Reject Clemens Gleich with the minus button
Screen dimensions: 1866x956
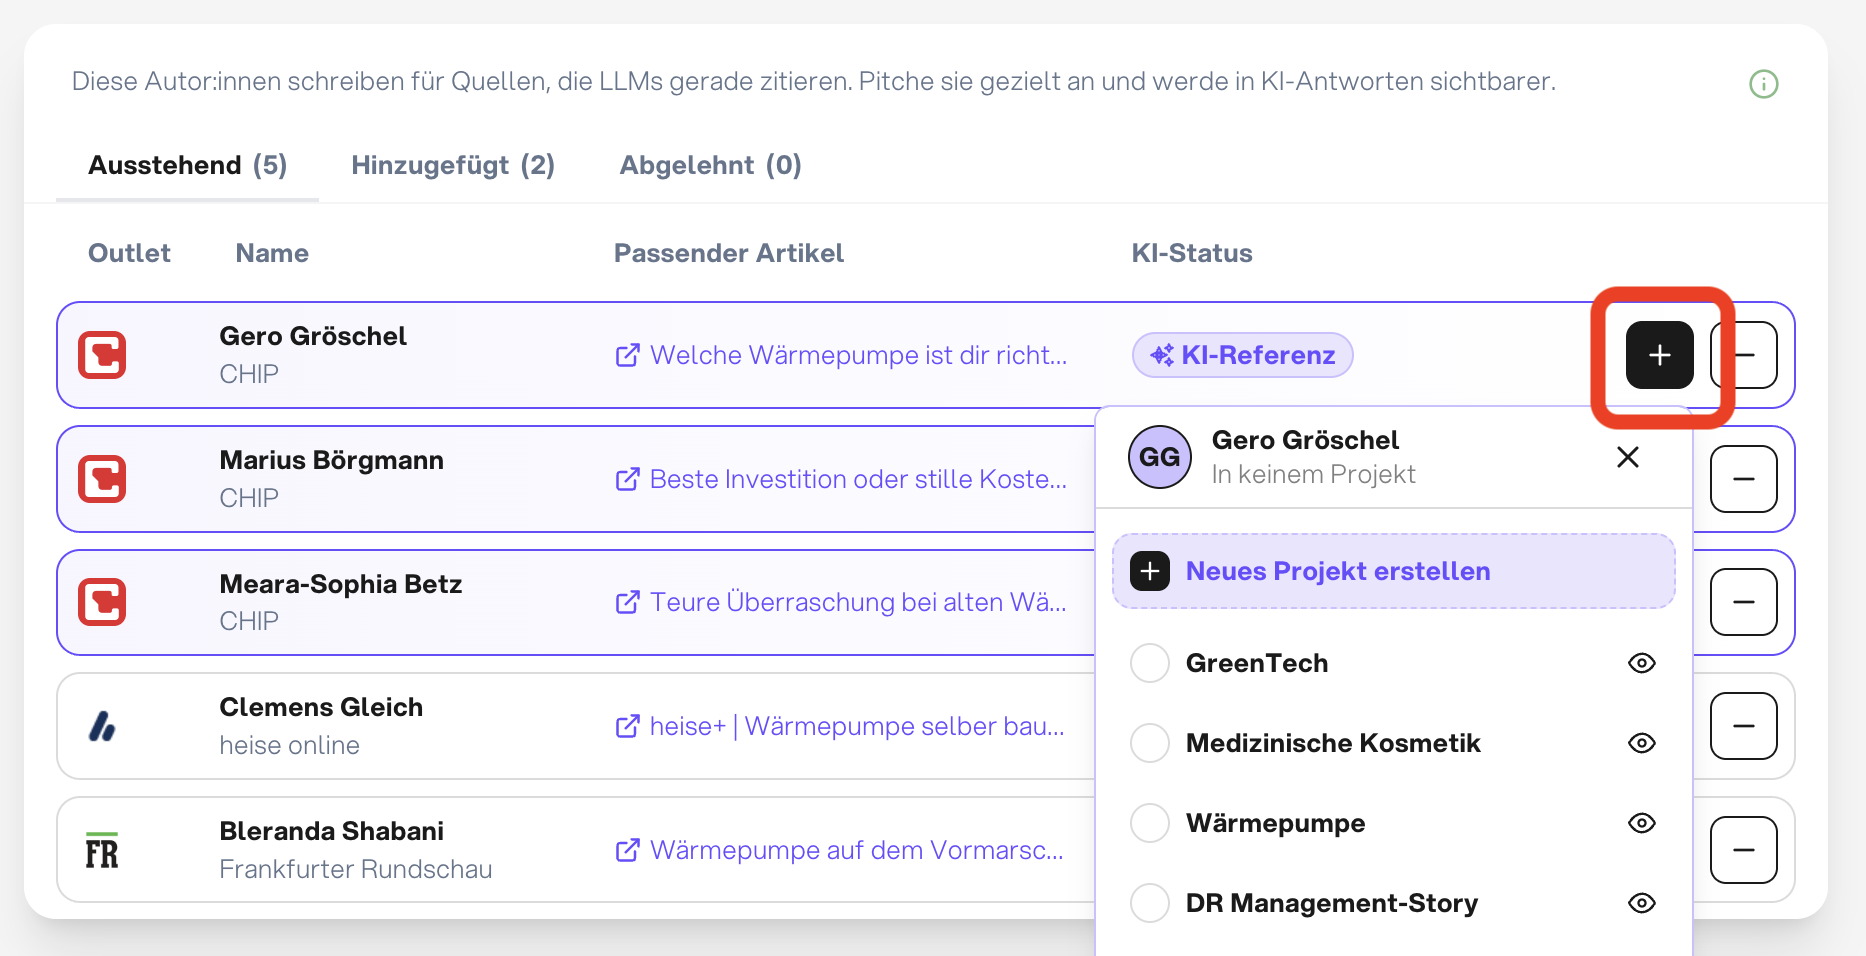click(x=1743, y=726)
